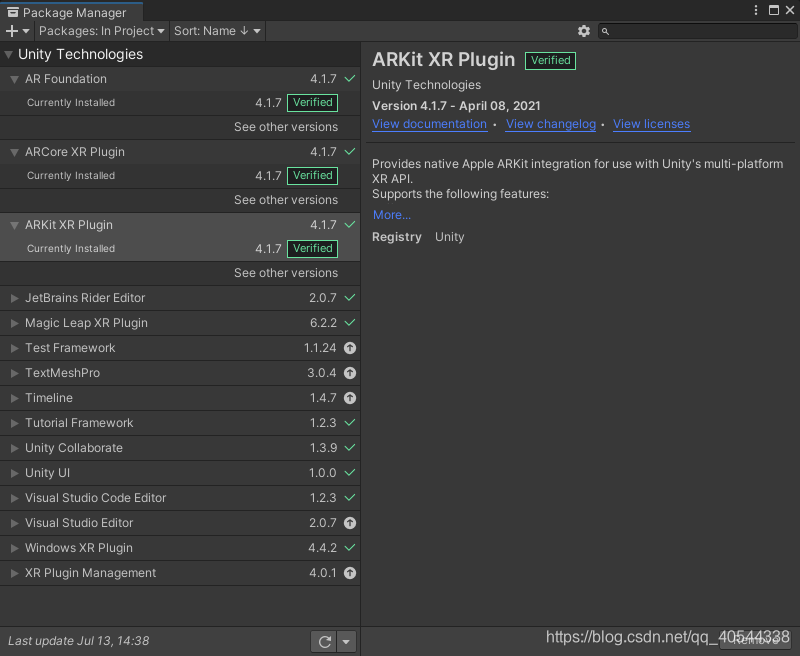Screen dimensions: 800x656
Task: Select ARCore XR Plugin Currently Installed row
Action: tap(180, 175)
